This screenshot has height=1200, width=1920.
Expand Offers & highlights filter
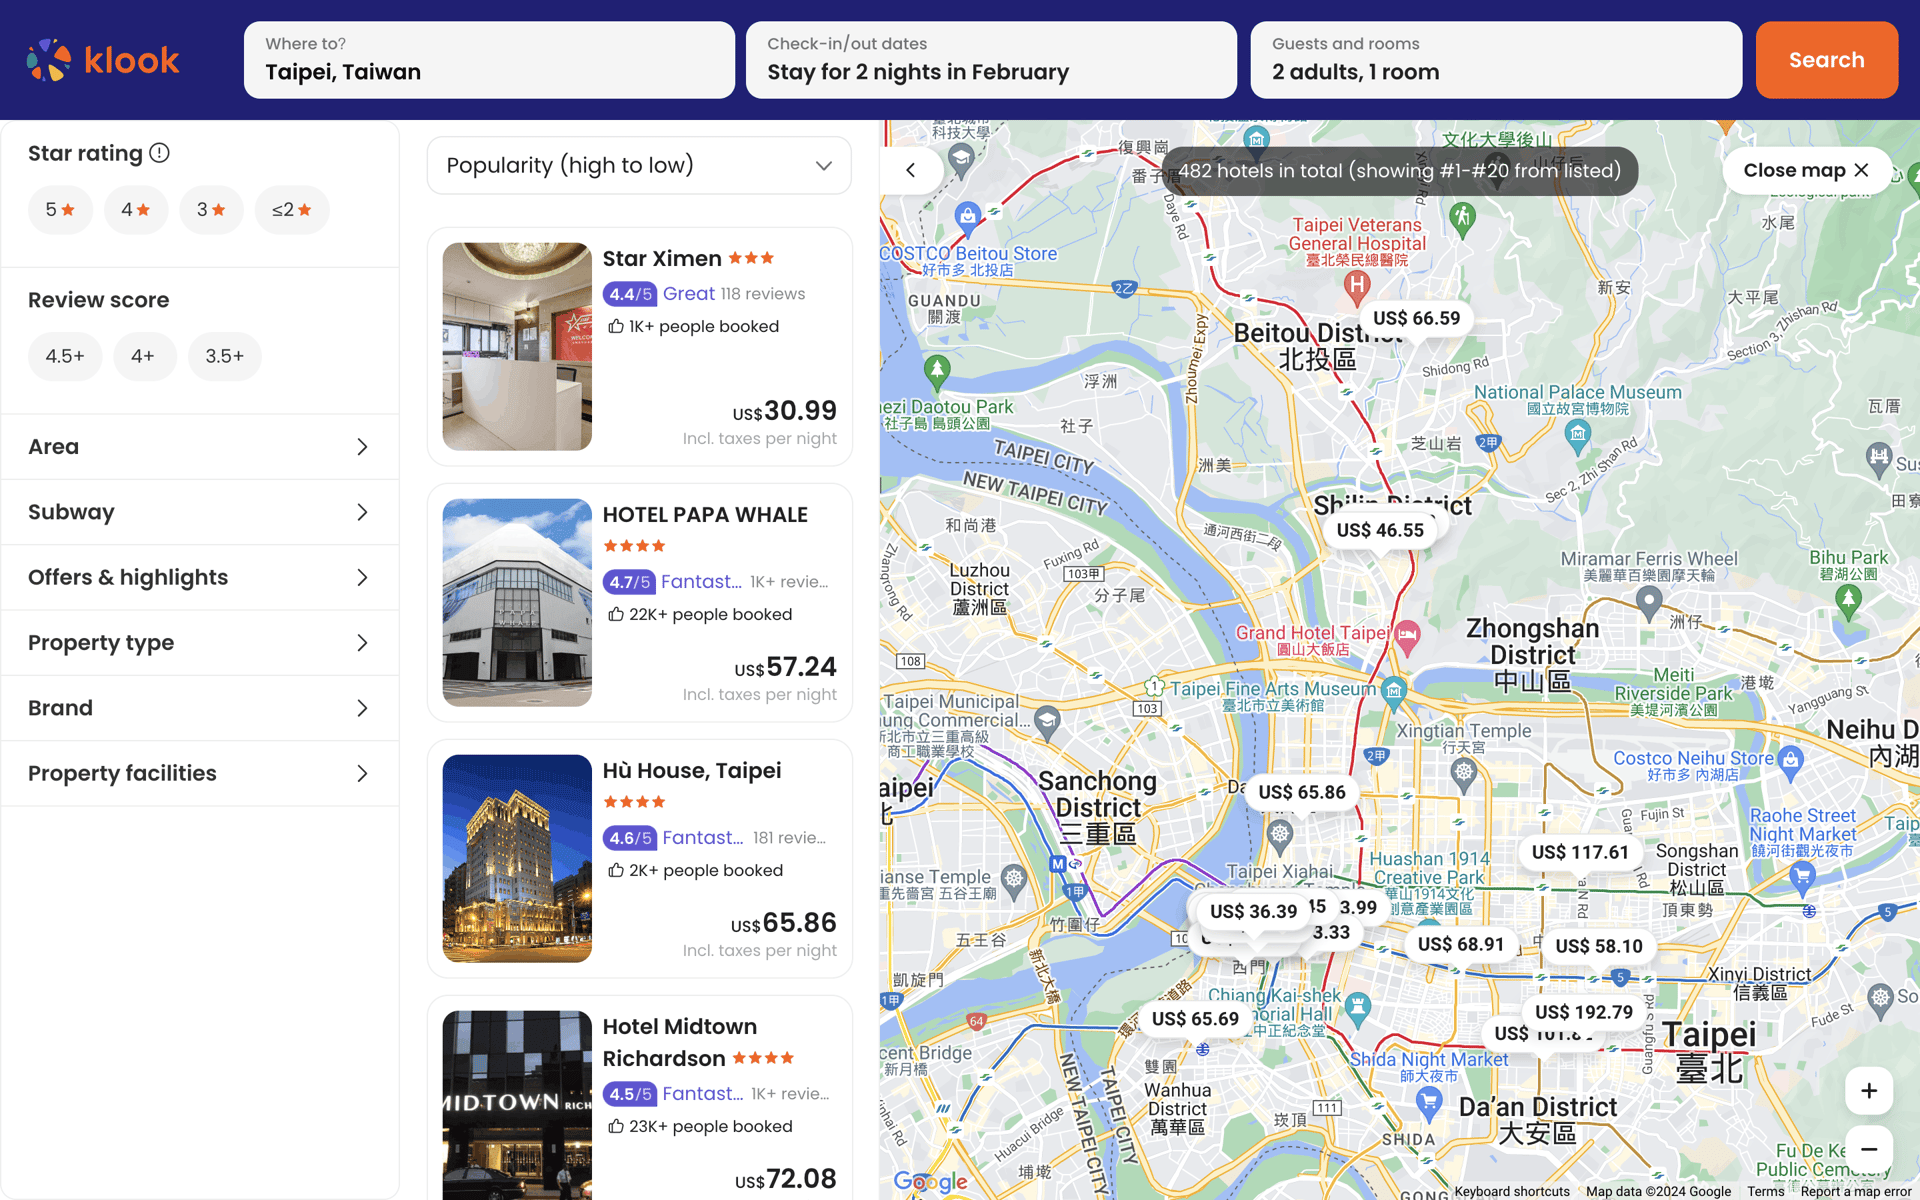pyautogui.click(x=200, y=577)
